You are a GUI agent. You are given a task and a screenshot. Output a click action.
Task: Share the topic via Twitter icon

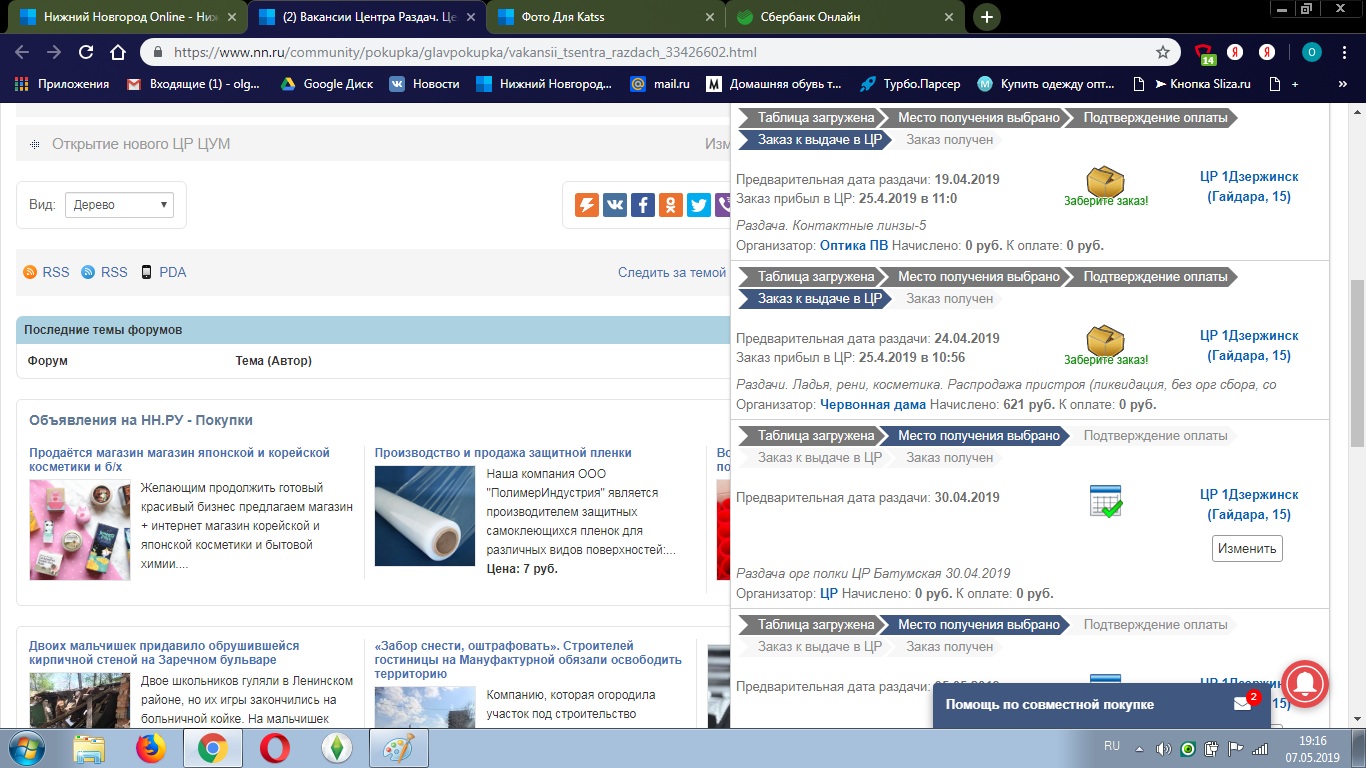pos(699,205)
